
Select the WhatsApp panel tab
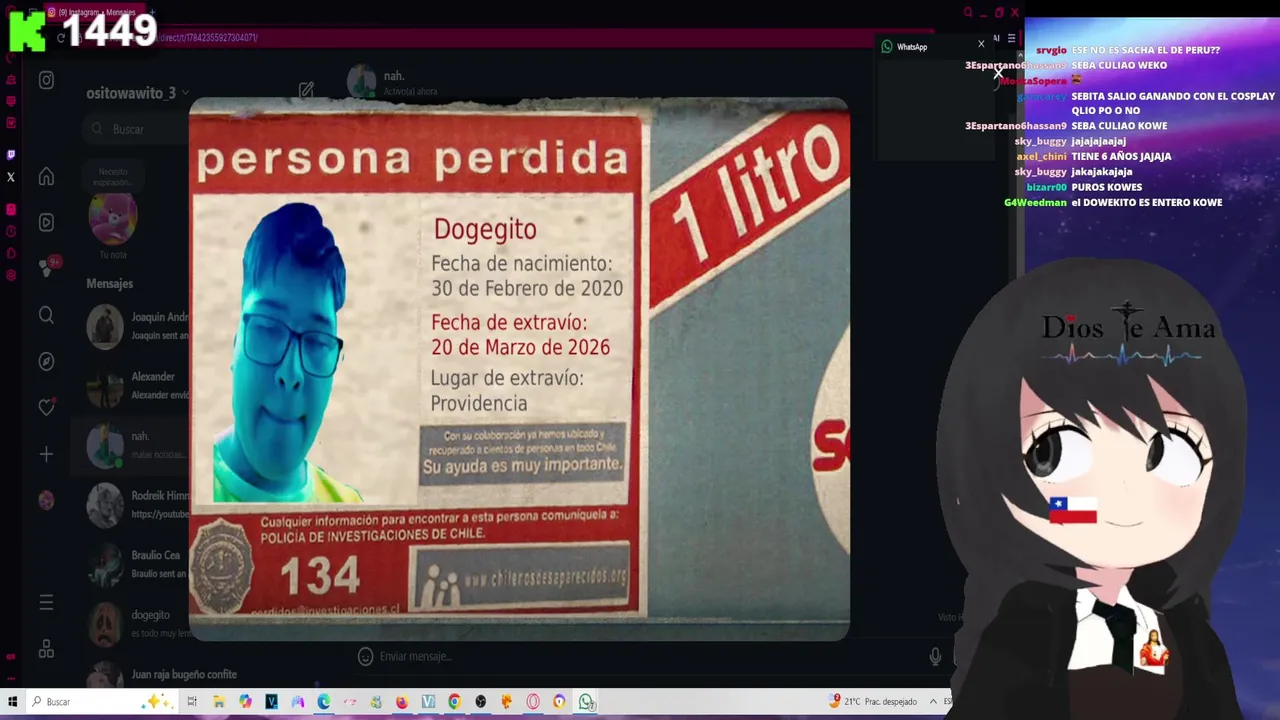click(904, 47)
